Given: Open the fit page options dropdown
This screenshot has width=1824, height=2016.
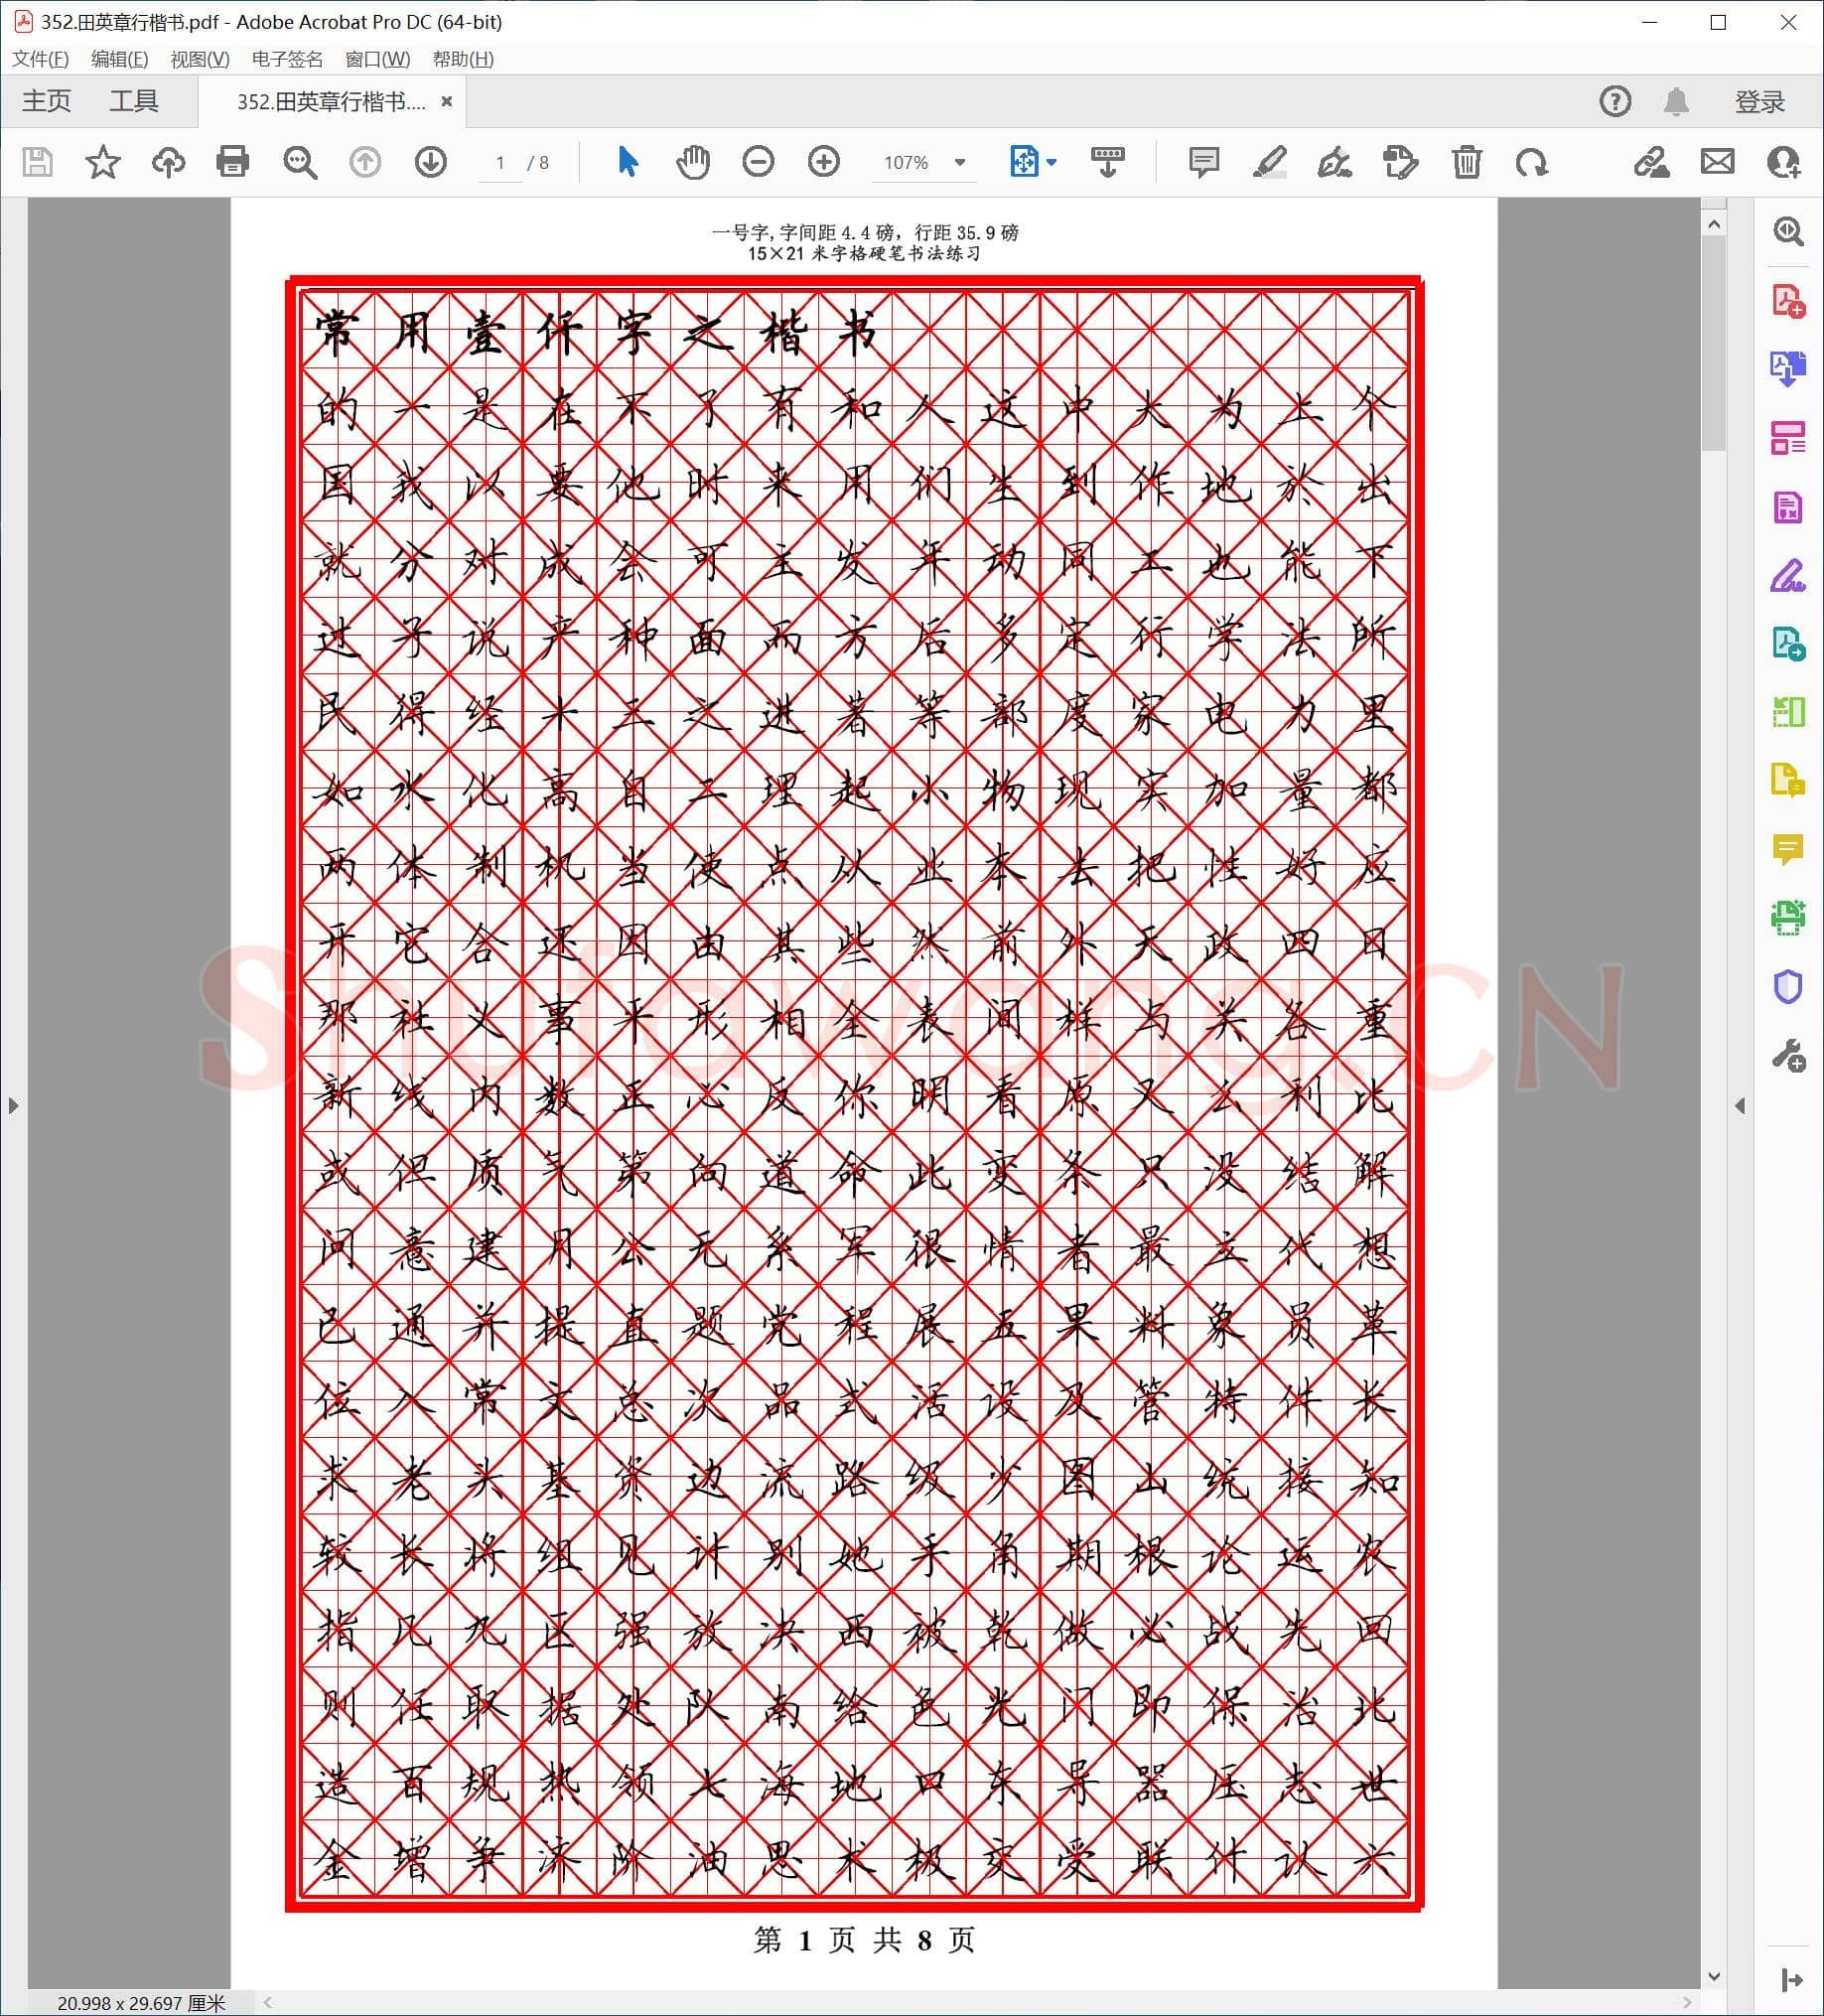Looking at the screenshot, I should tap(1051, 162).
